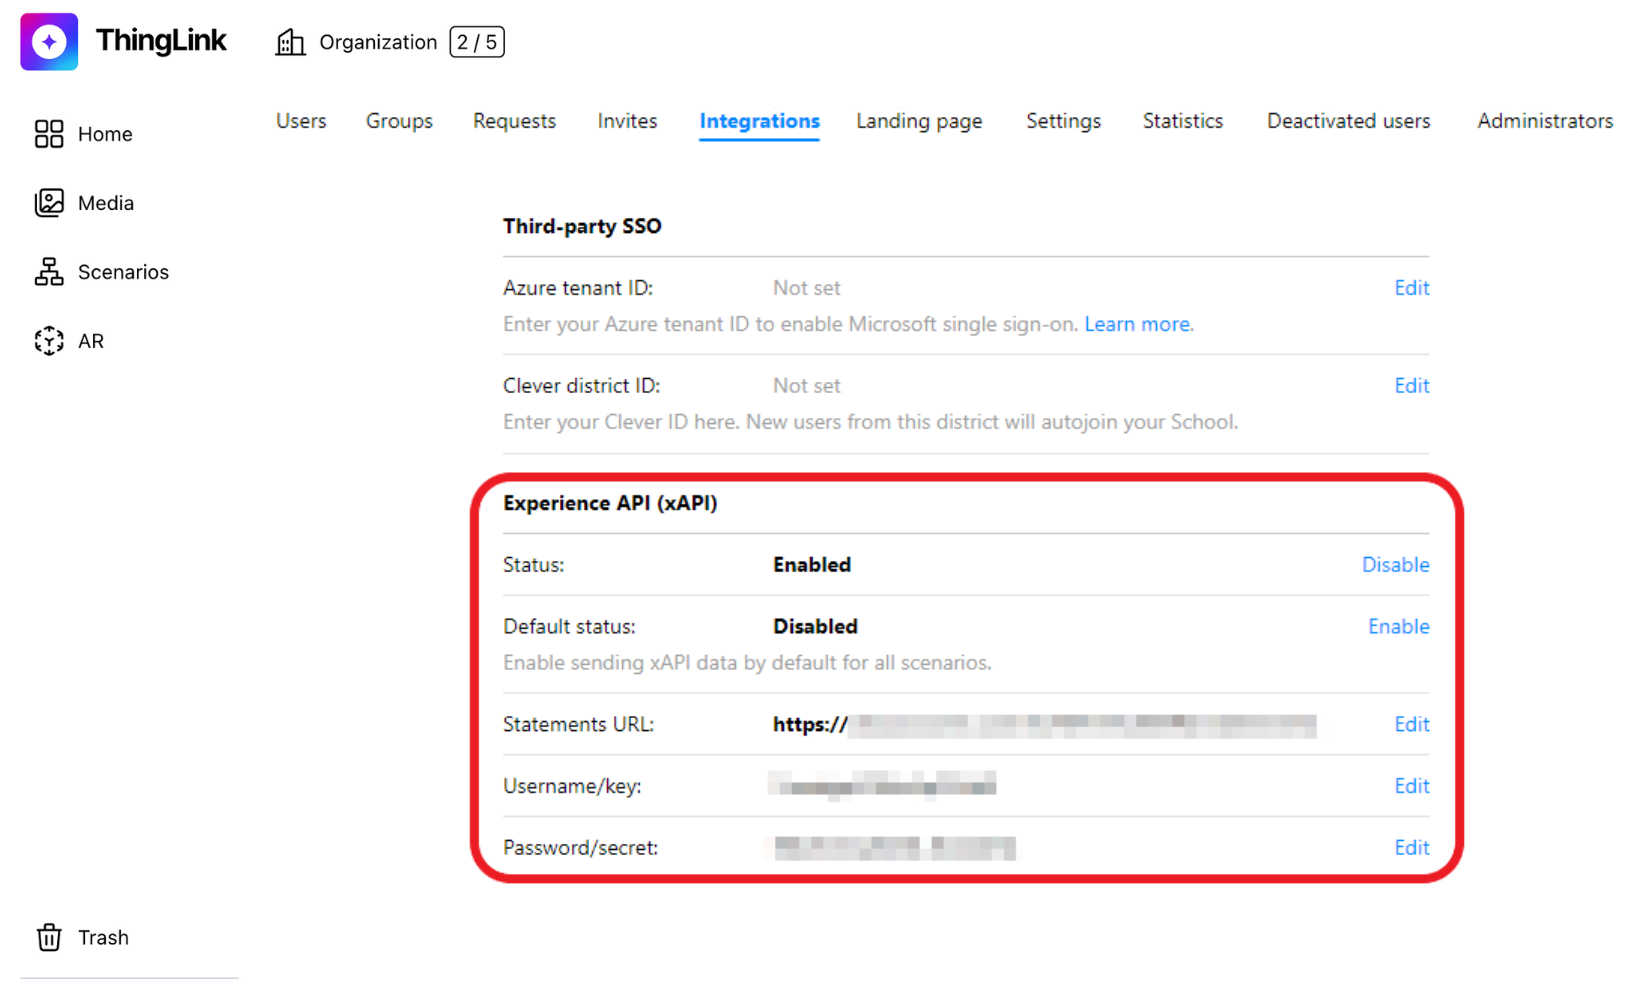This screenshot has height=986, width=1635.
Task: Open Media library icon in sidebar
Action: (x=49, y=203)
